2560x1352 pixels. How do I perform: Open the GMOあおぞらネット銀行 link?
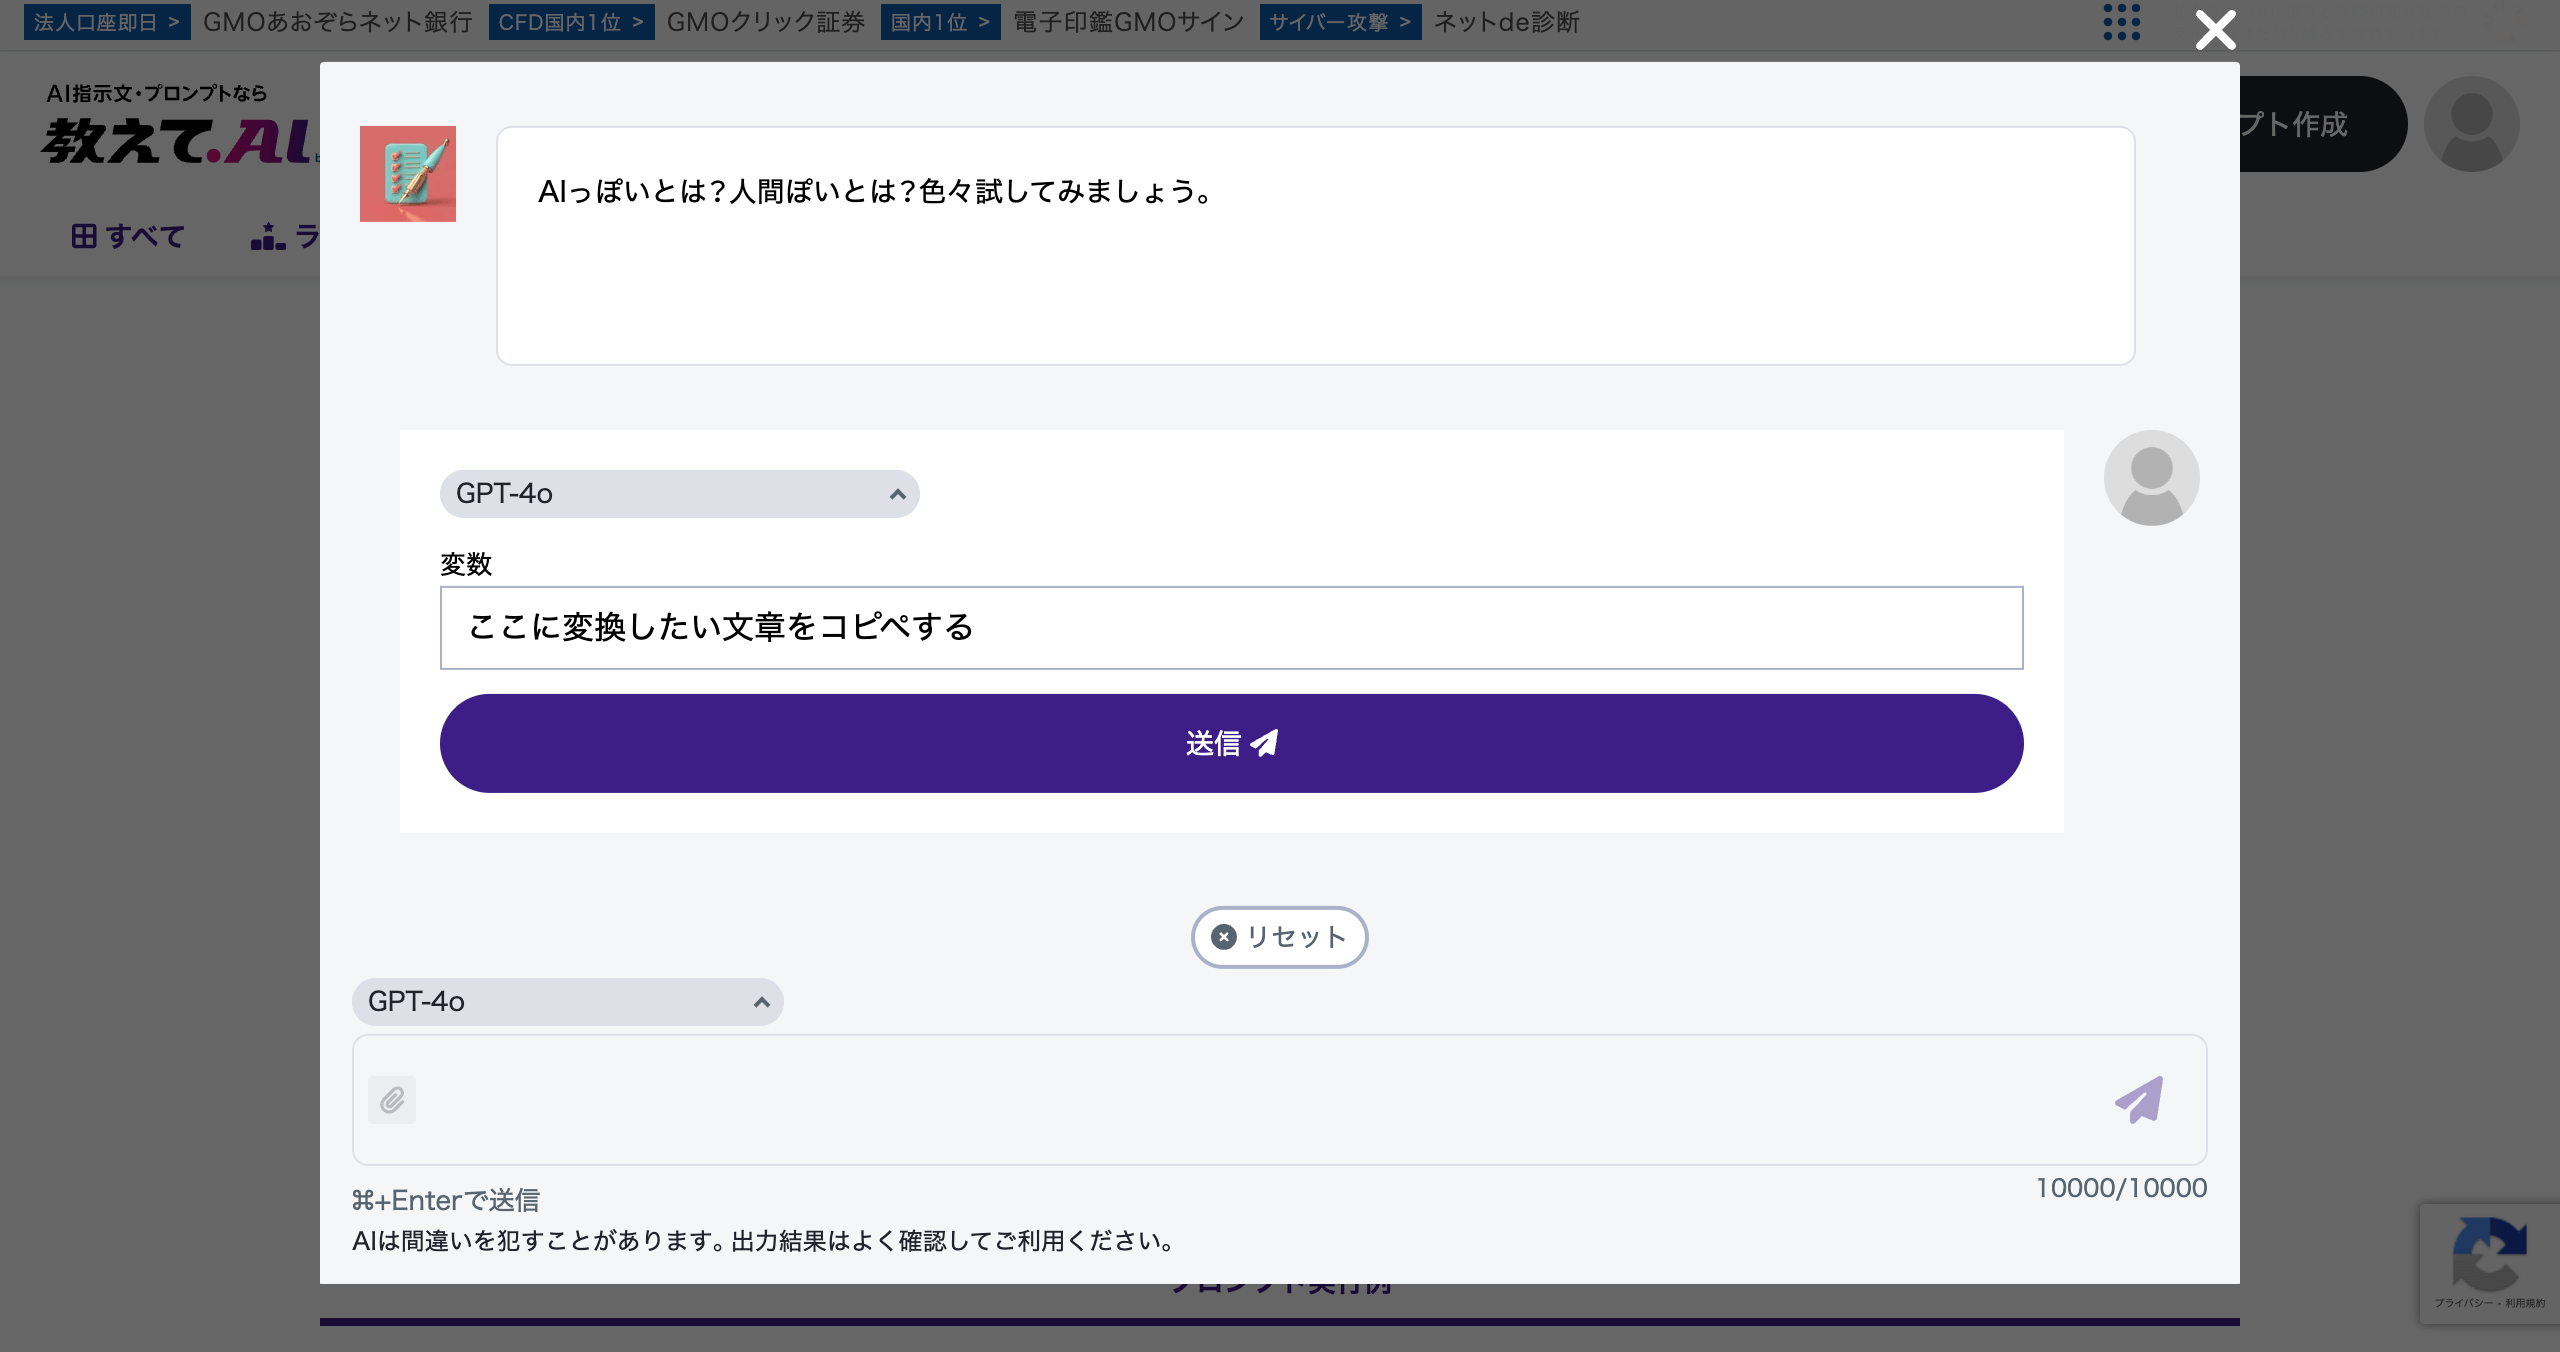pyautogui.click(x=337, y=22)
